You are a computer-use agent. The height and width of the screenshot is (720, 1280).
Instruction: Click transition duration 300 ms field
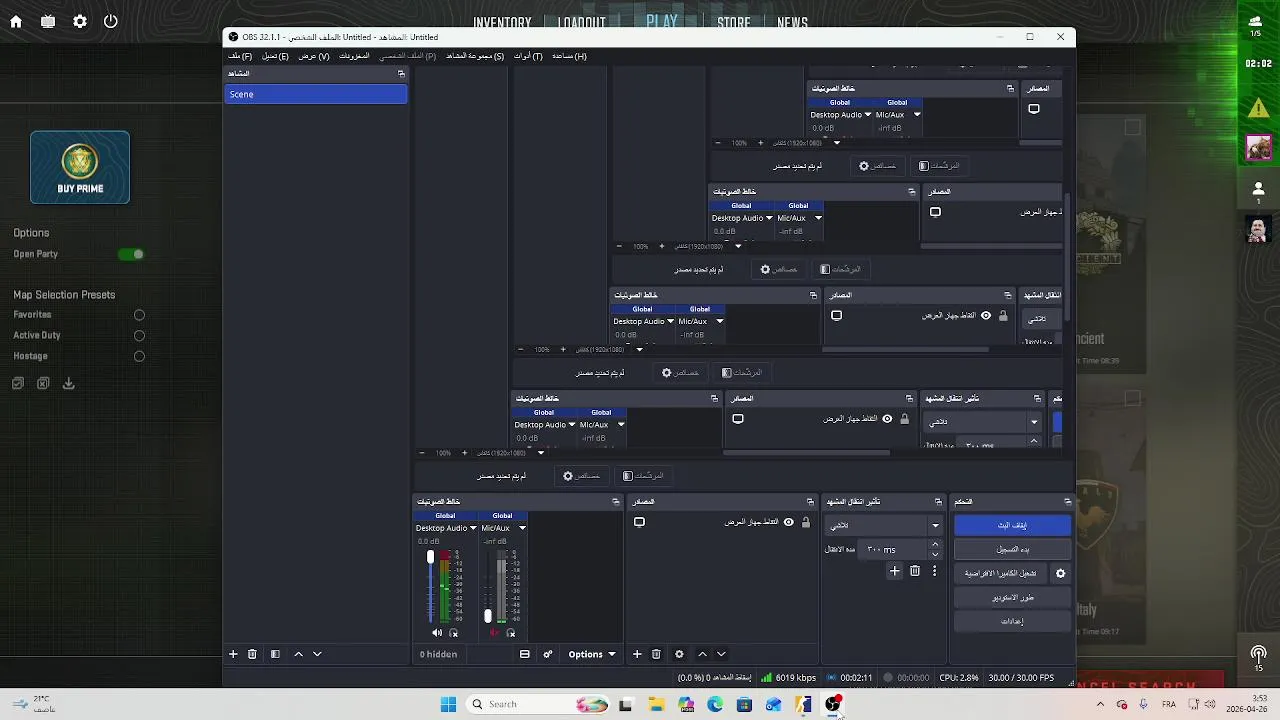tap(894, 549)
